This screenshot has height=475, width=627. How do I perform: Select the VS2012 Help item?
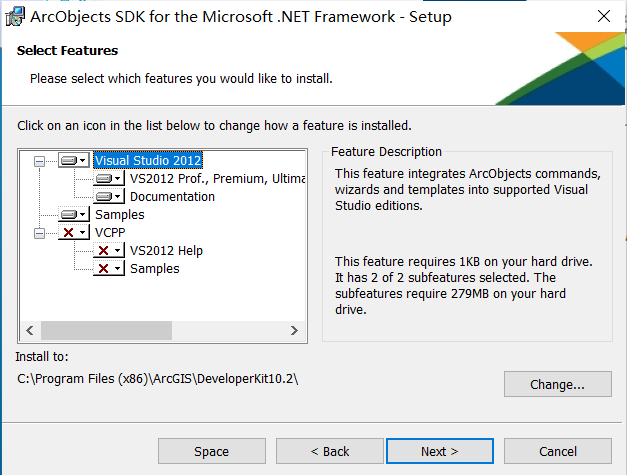166,251
